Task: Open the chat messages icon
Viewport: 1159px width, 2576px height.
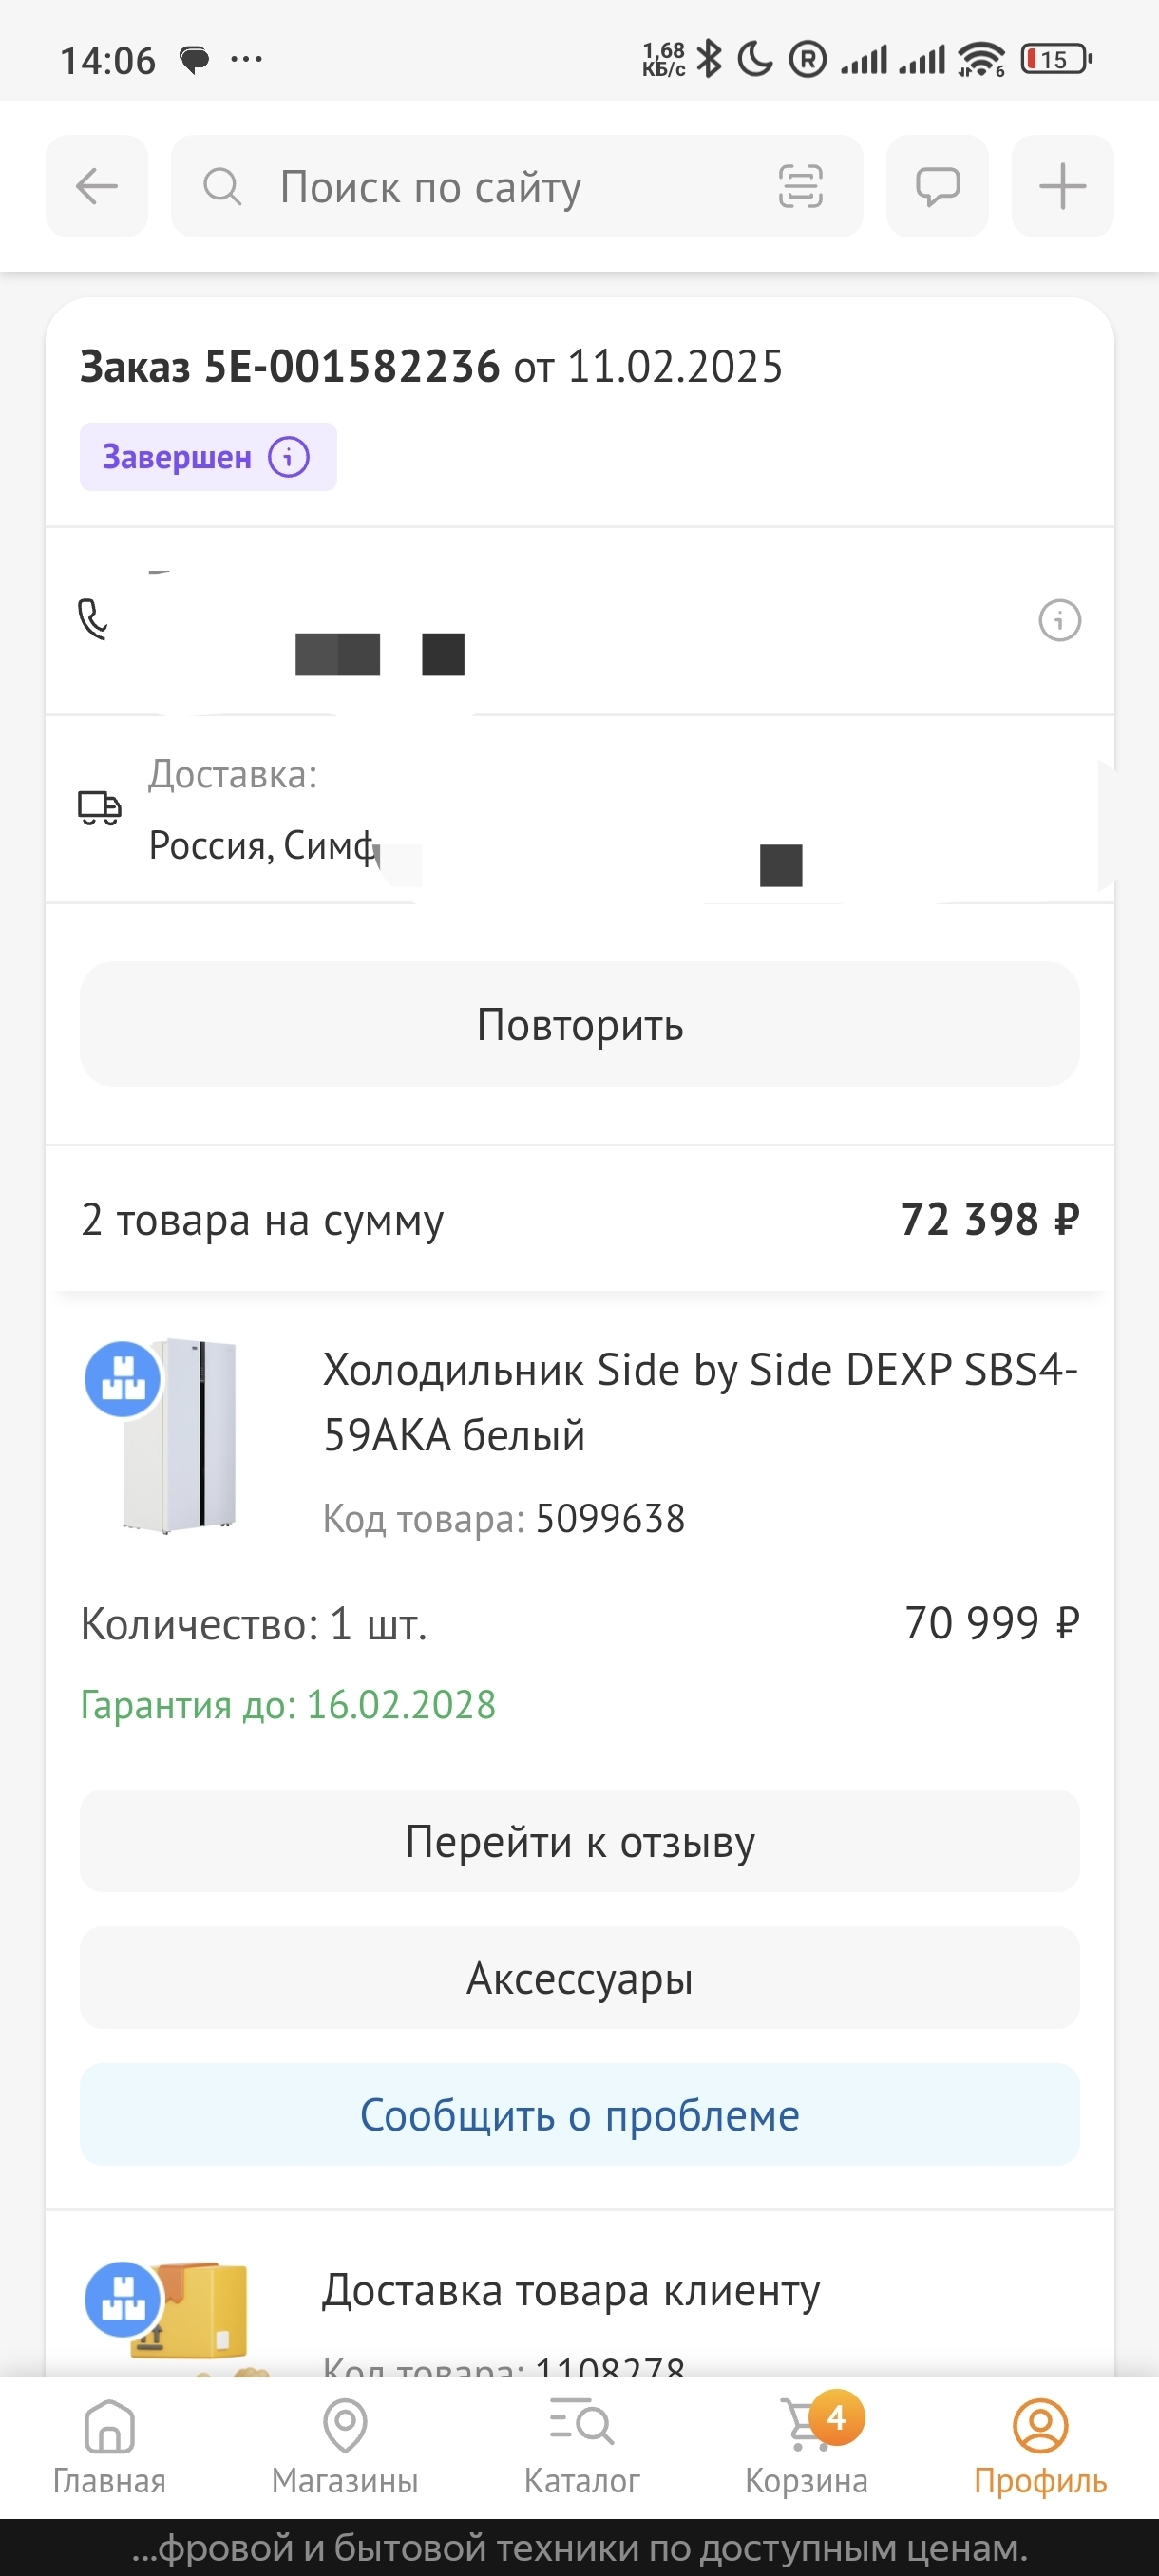Action: (937, 186)
